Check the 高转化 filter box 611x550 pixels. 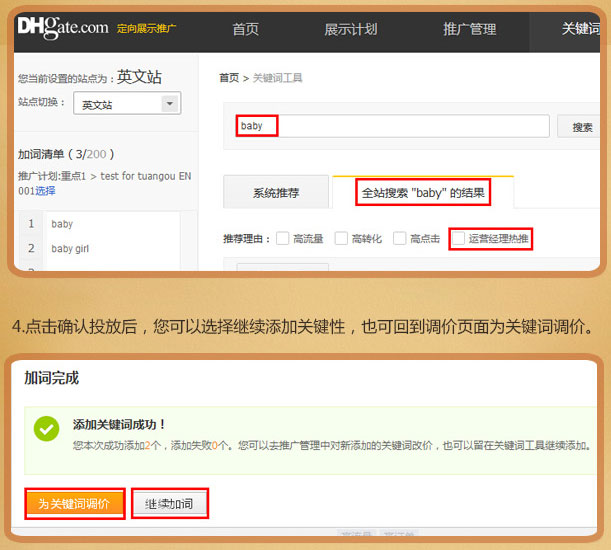tap(341, 238)
